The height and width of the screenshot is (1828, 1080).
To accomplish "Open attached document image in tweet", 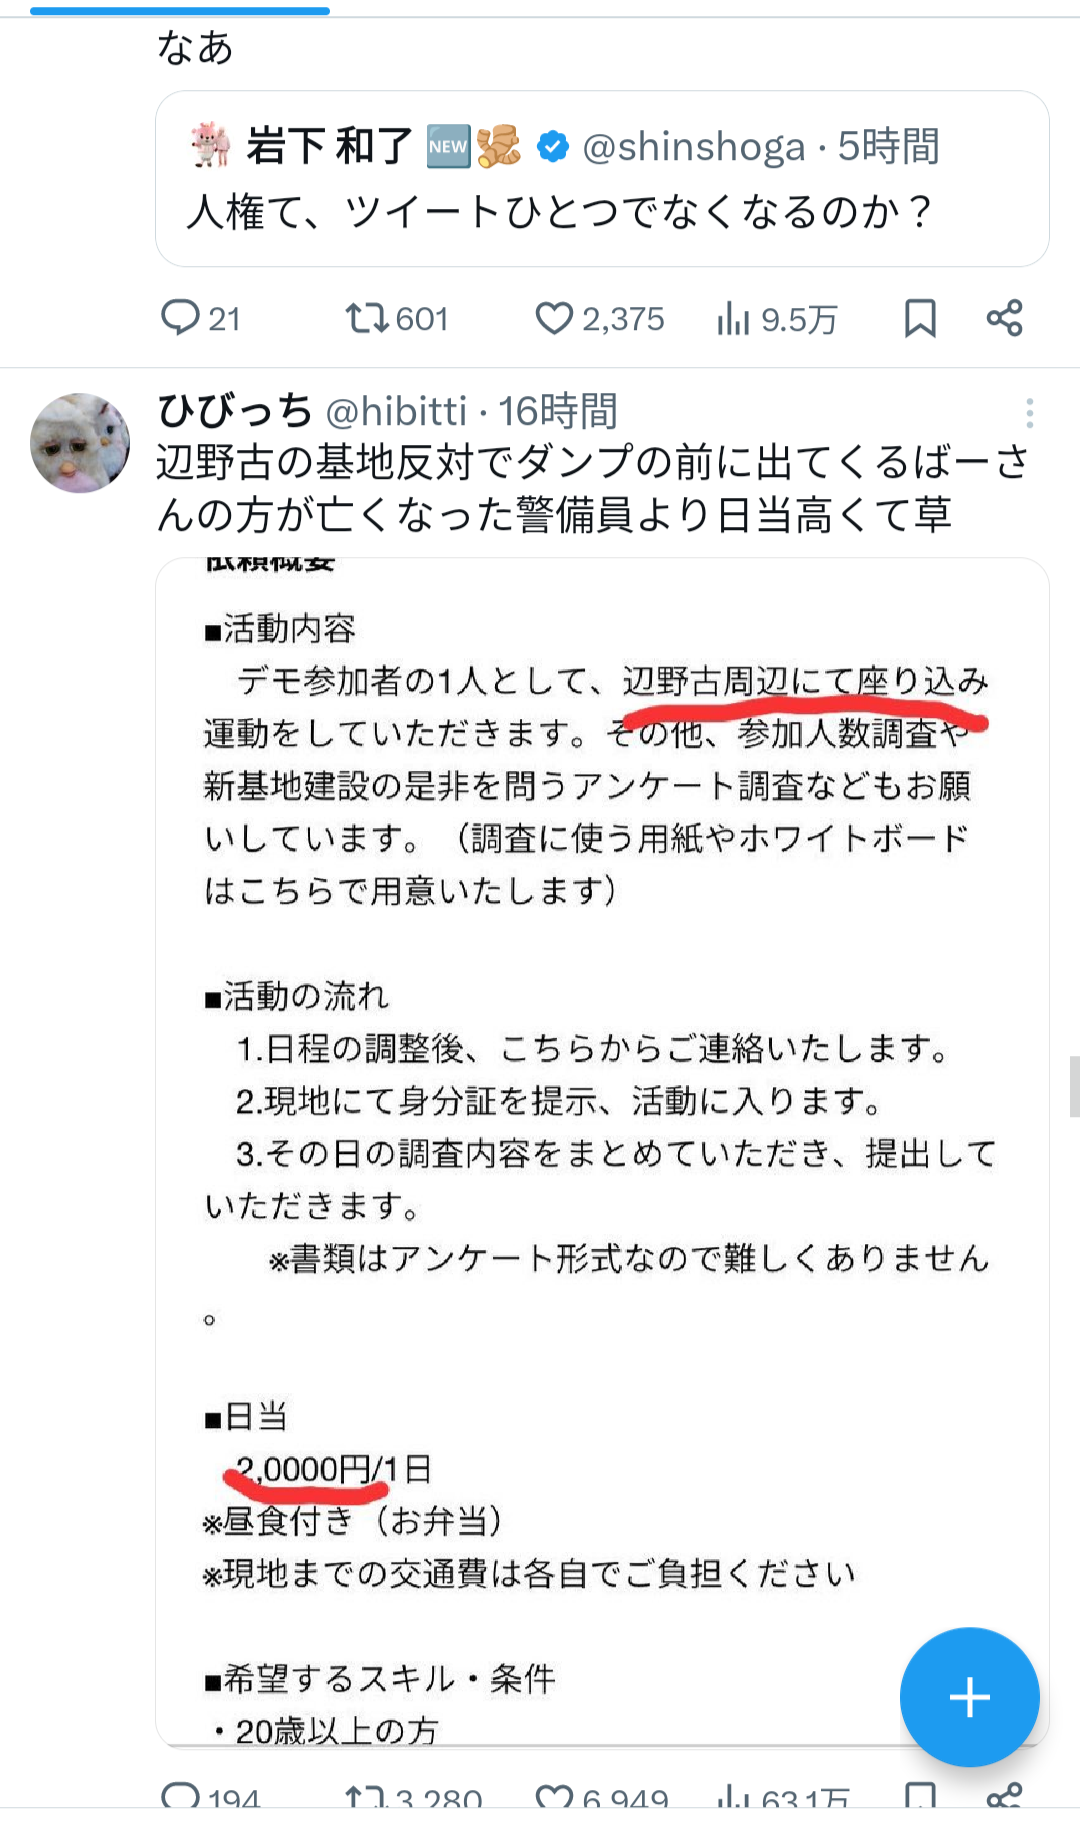I will click(602, 1152).
